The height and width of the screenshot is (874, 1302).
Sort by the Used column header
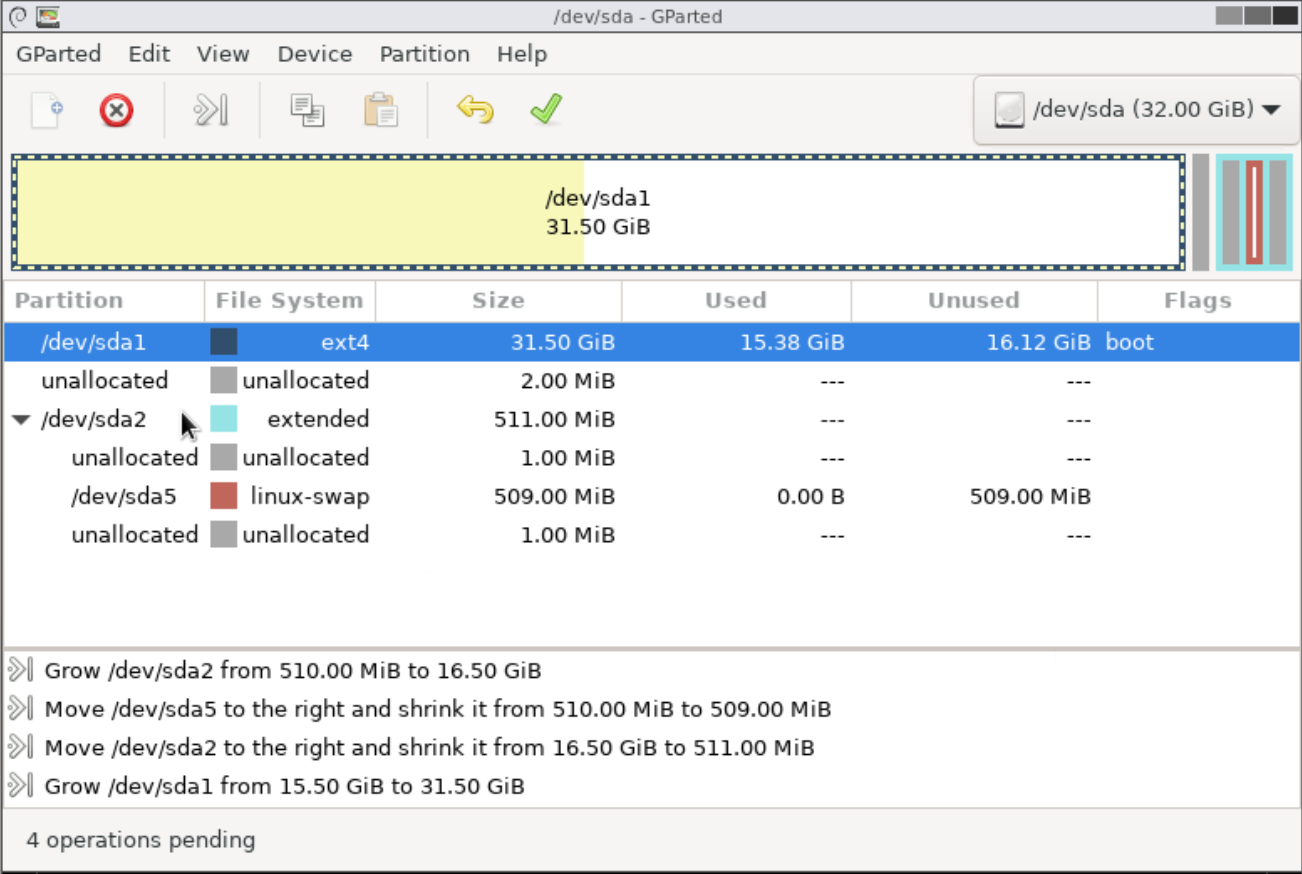(x=736, y=300)
